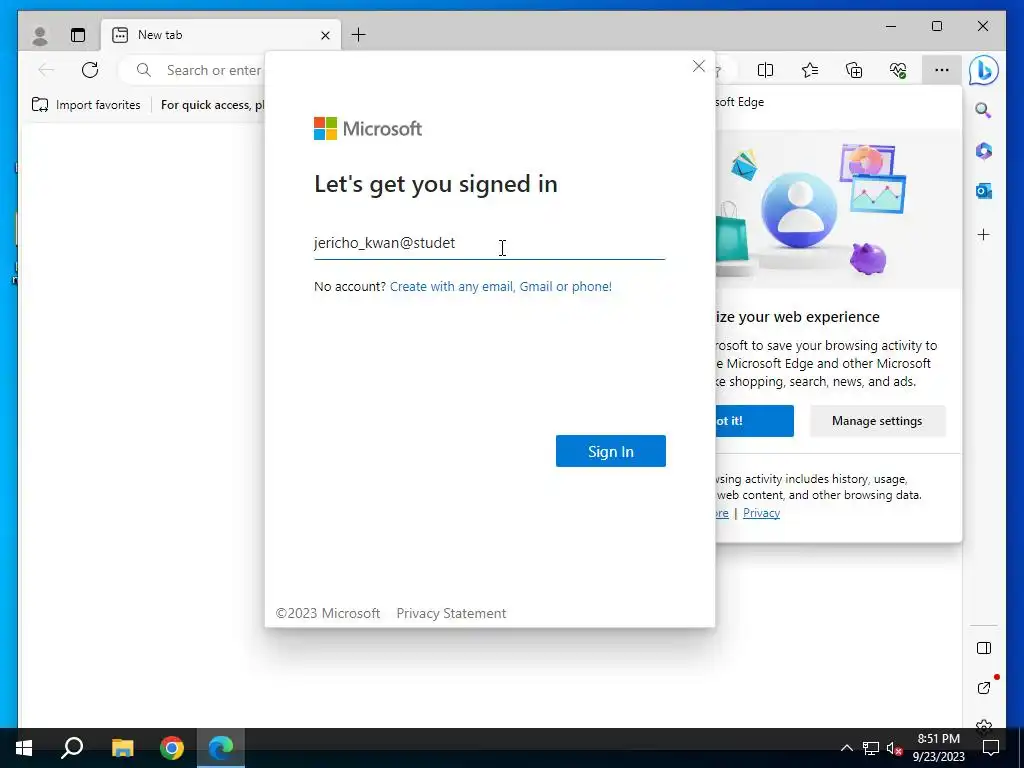This screenshot has width=1024, height=768.
Task: Click the Microsoft logo in dialog
Action: coord(368,129)
